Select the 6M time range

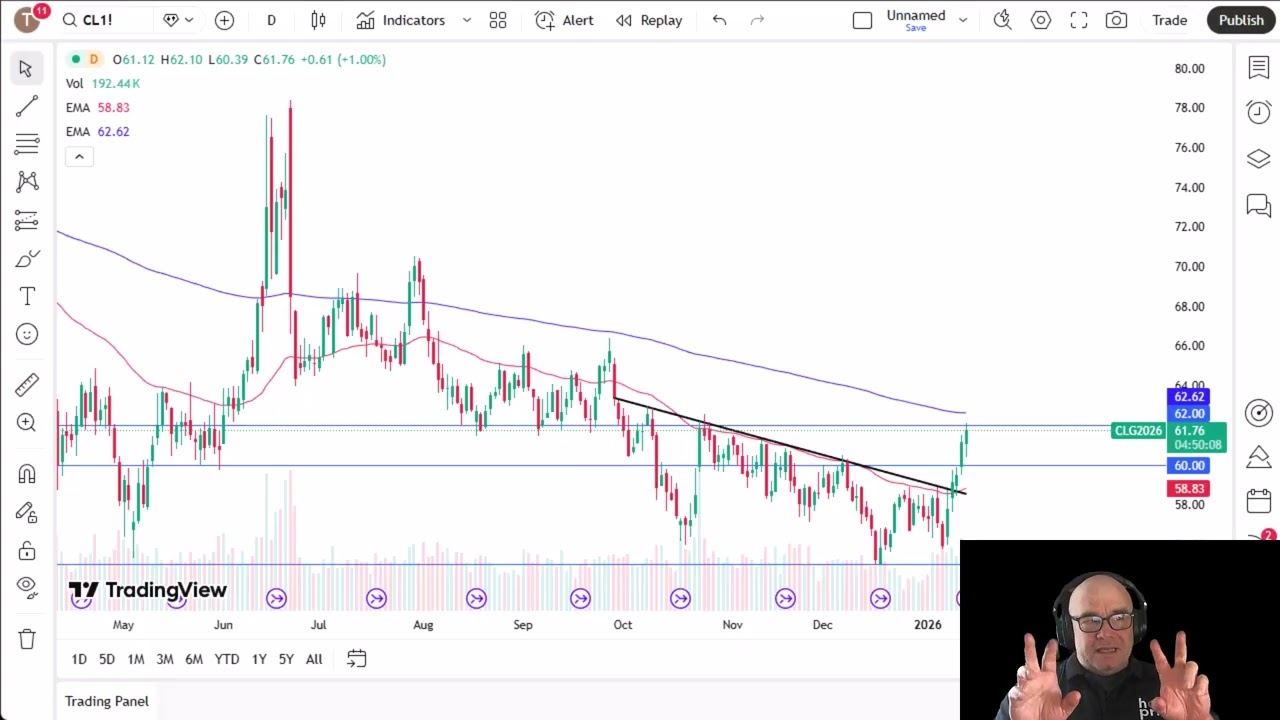(194, 659)
